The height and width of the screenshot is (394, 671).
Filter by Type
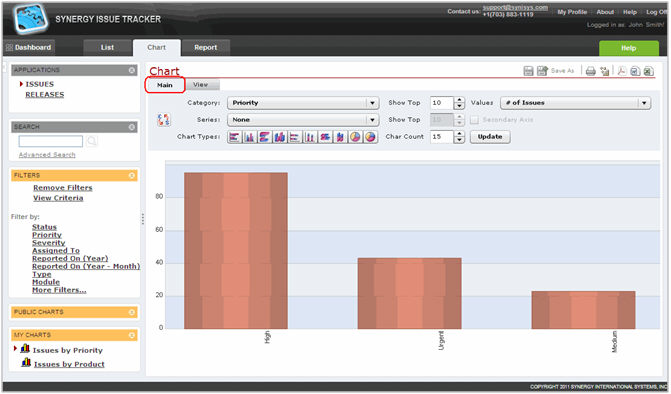(42, 274)
